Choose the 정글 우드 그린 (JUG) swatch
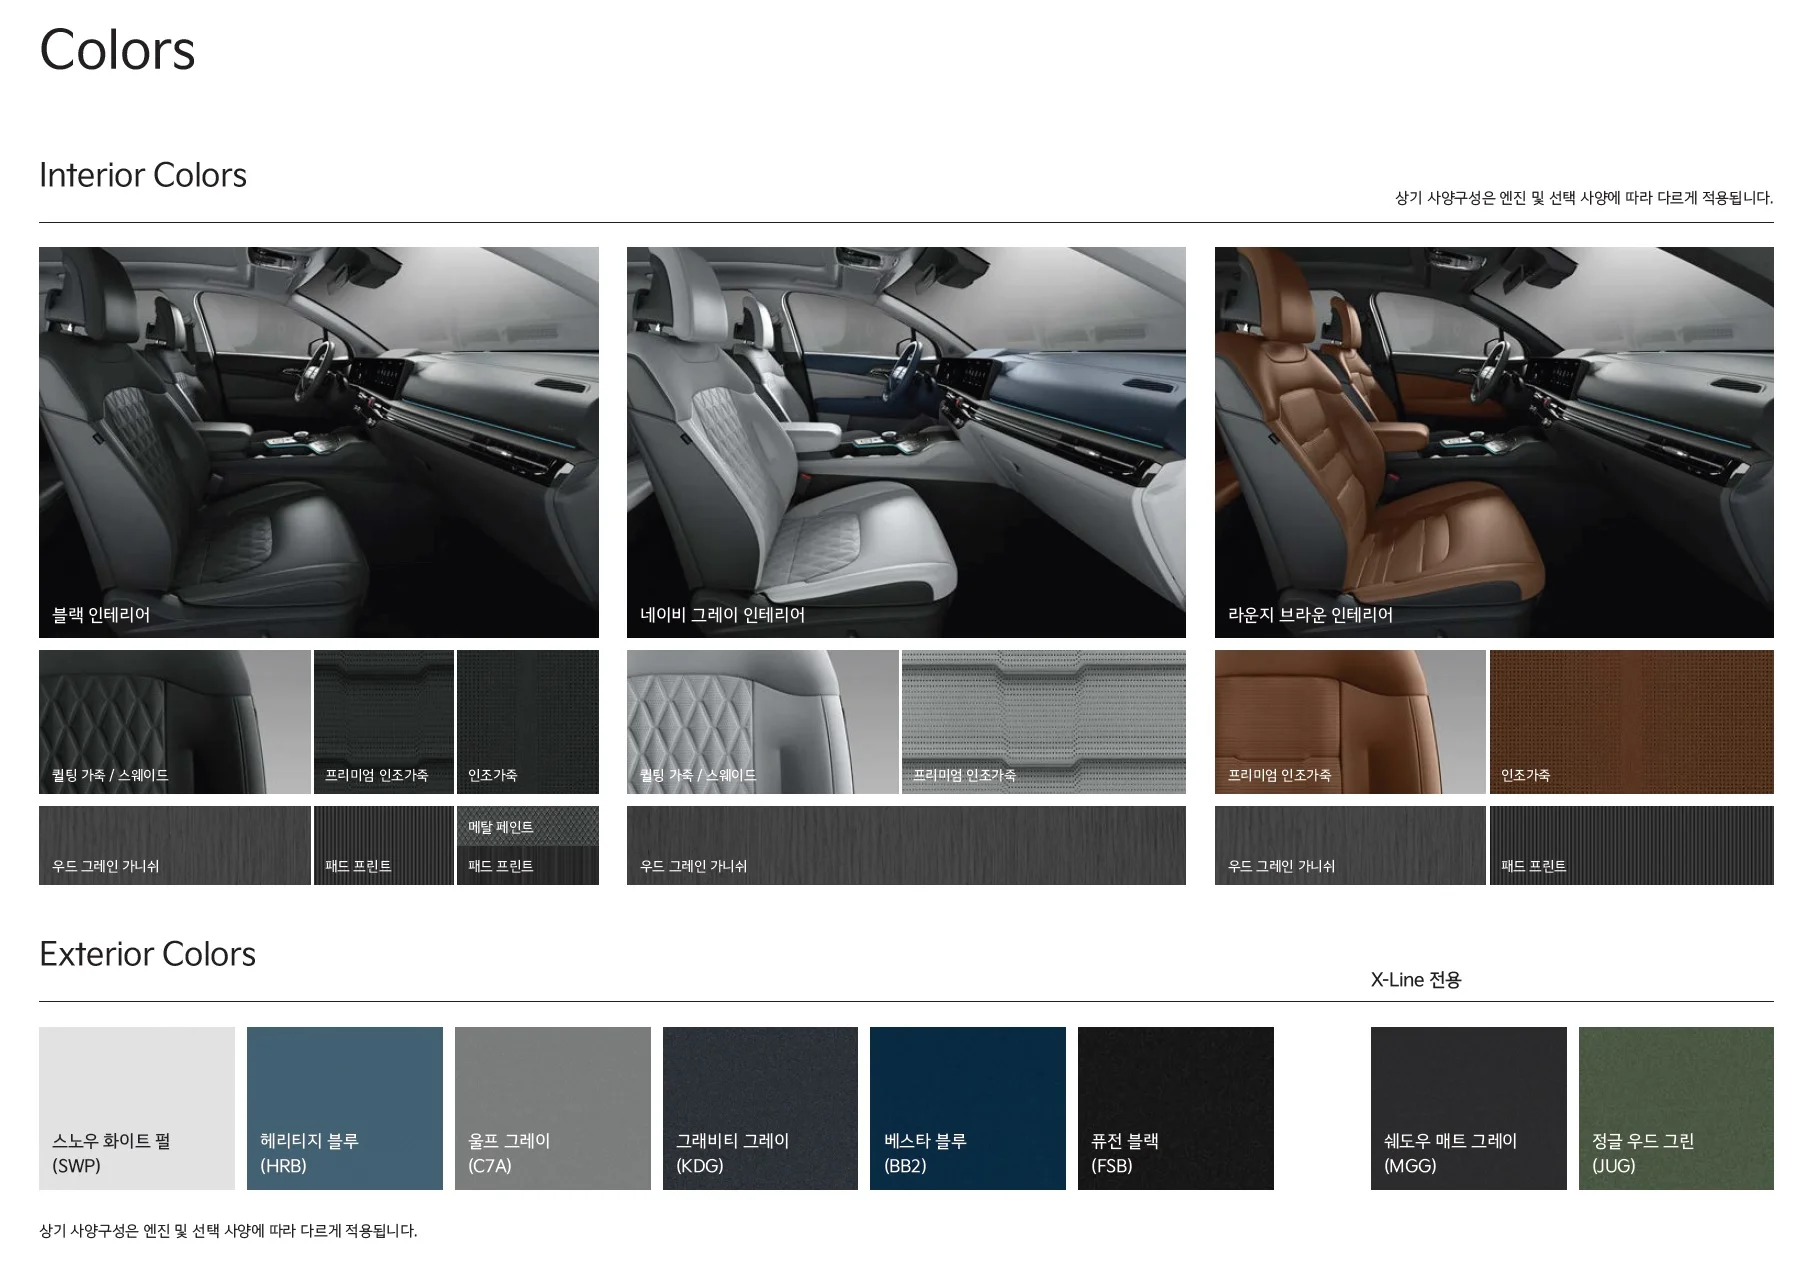The width and height of the screenshot is (1805, 1287). click(x=1676, y=1108)
